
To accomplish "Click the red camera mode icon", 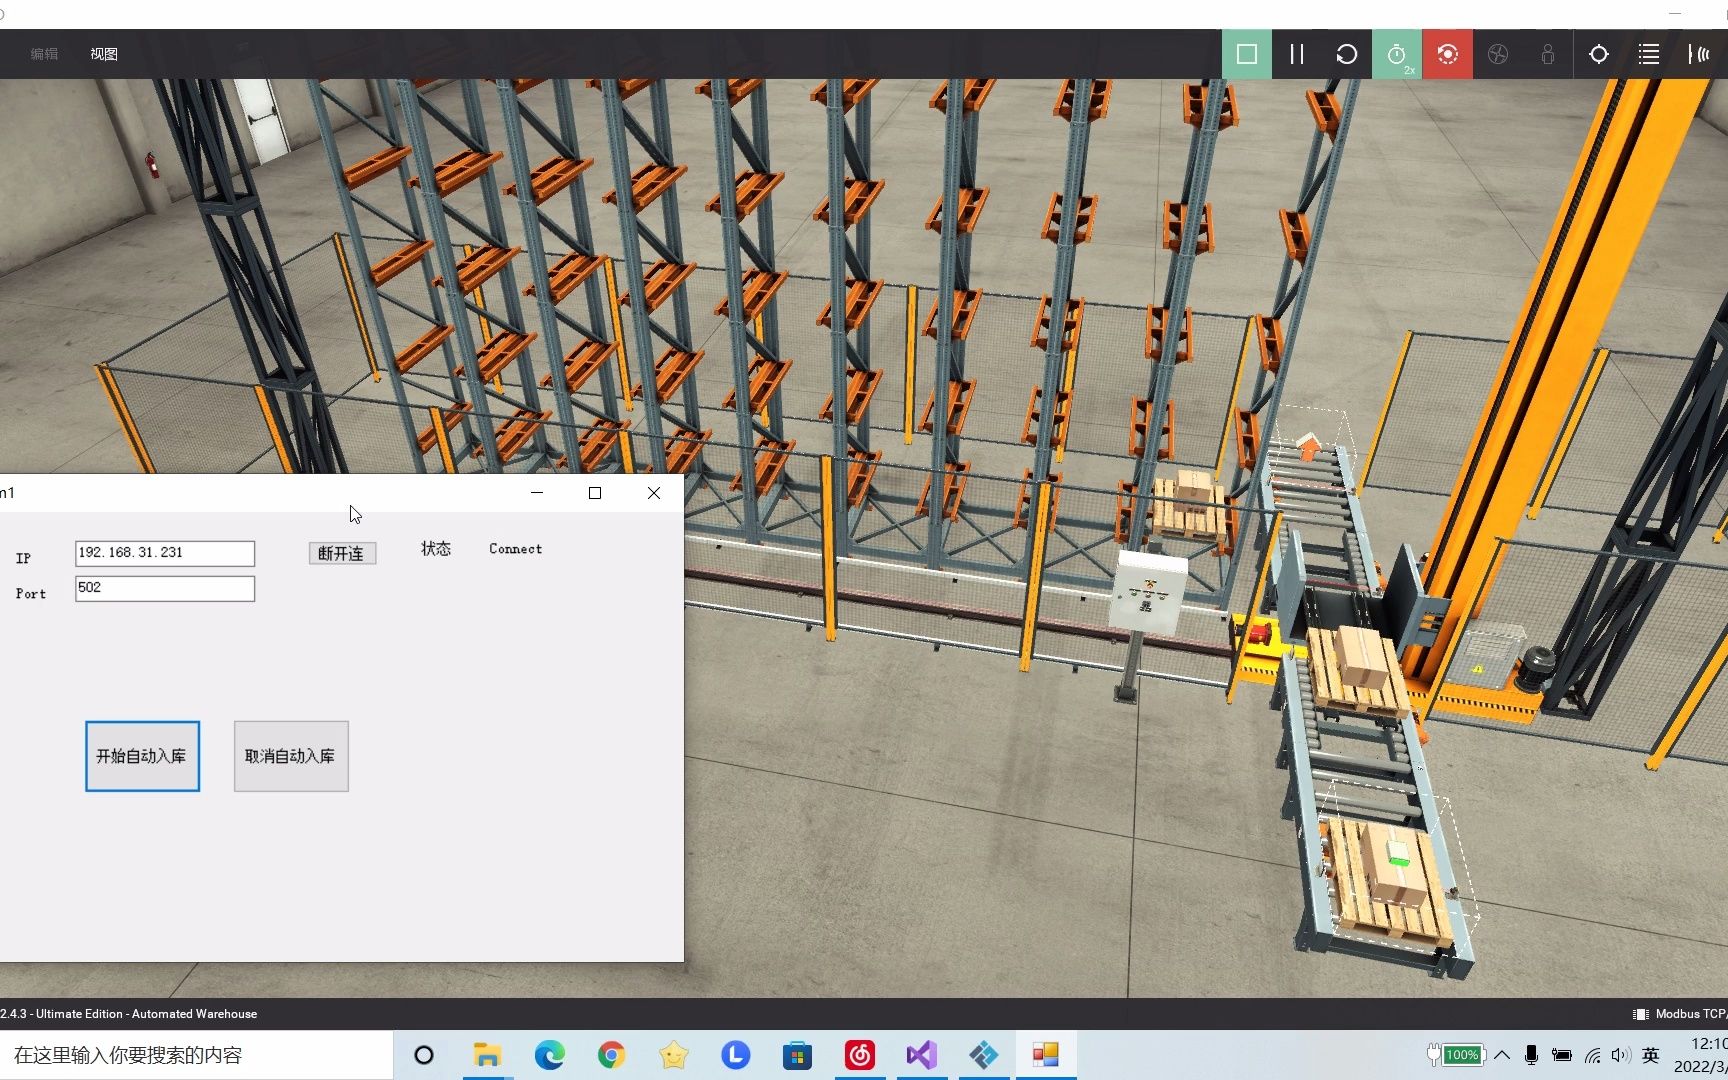I will coord(1447,54).
